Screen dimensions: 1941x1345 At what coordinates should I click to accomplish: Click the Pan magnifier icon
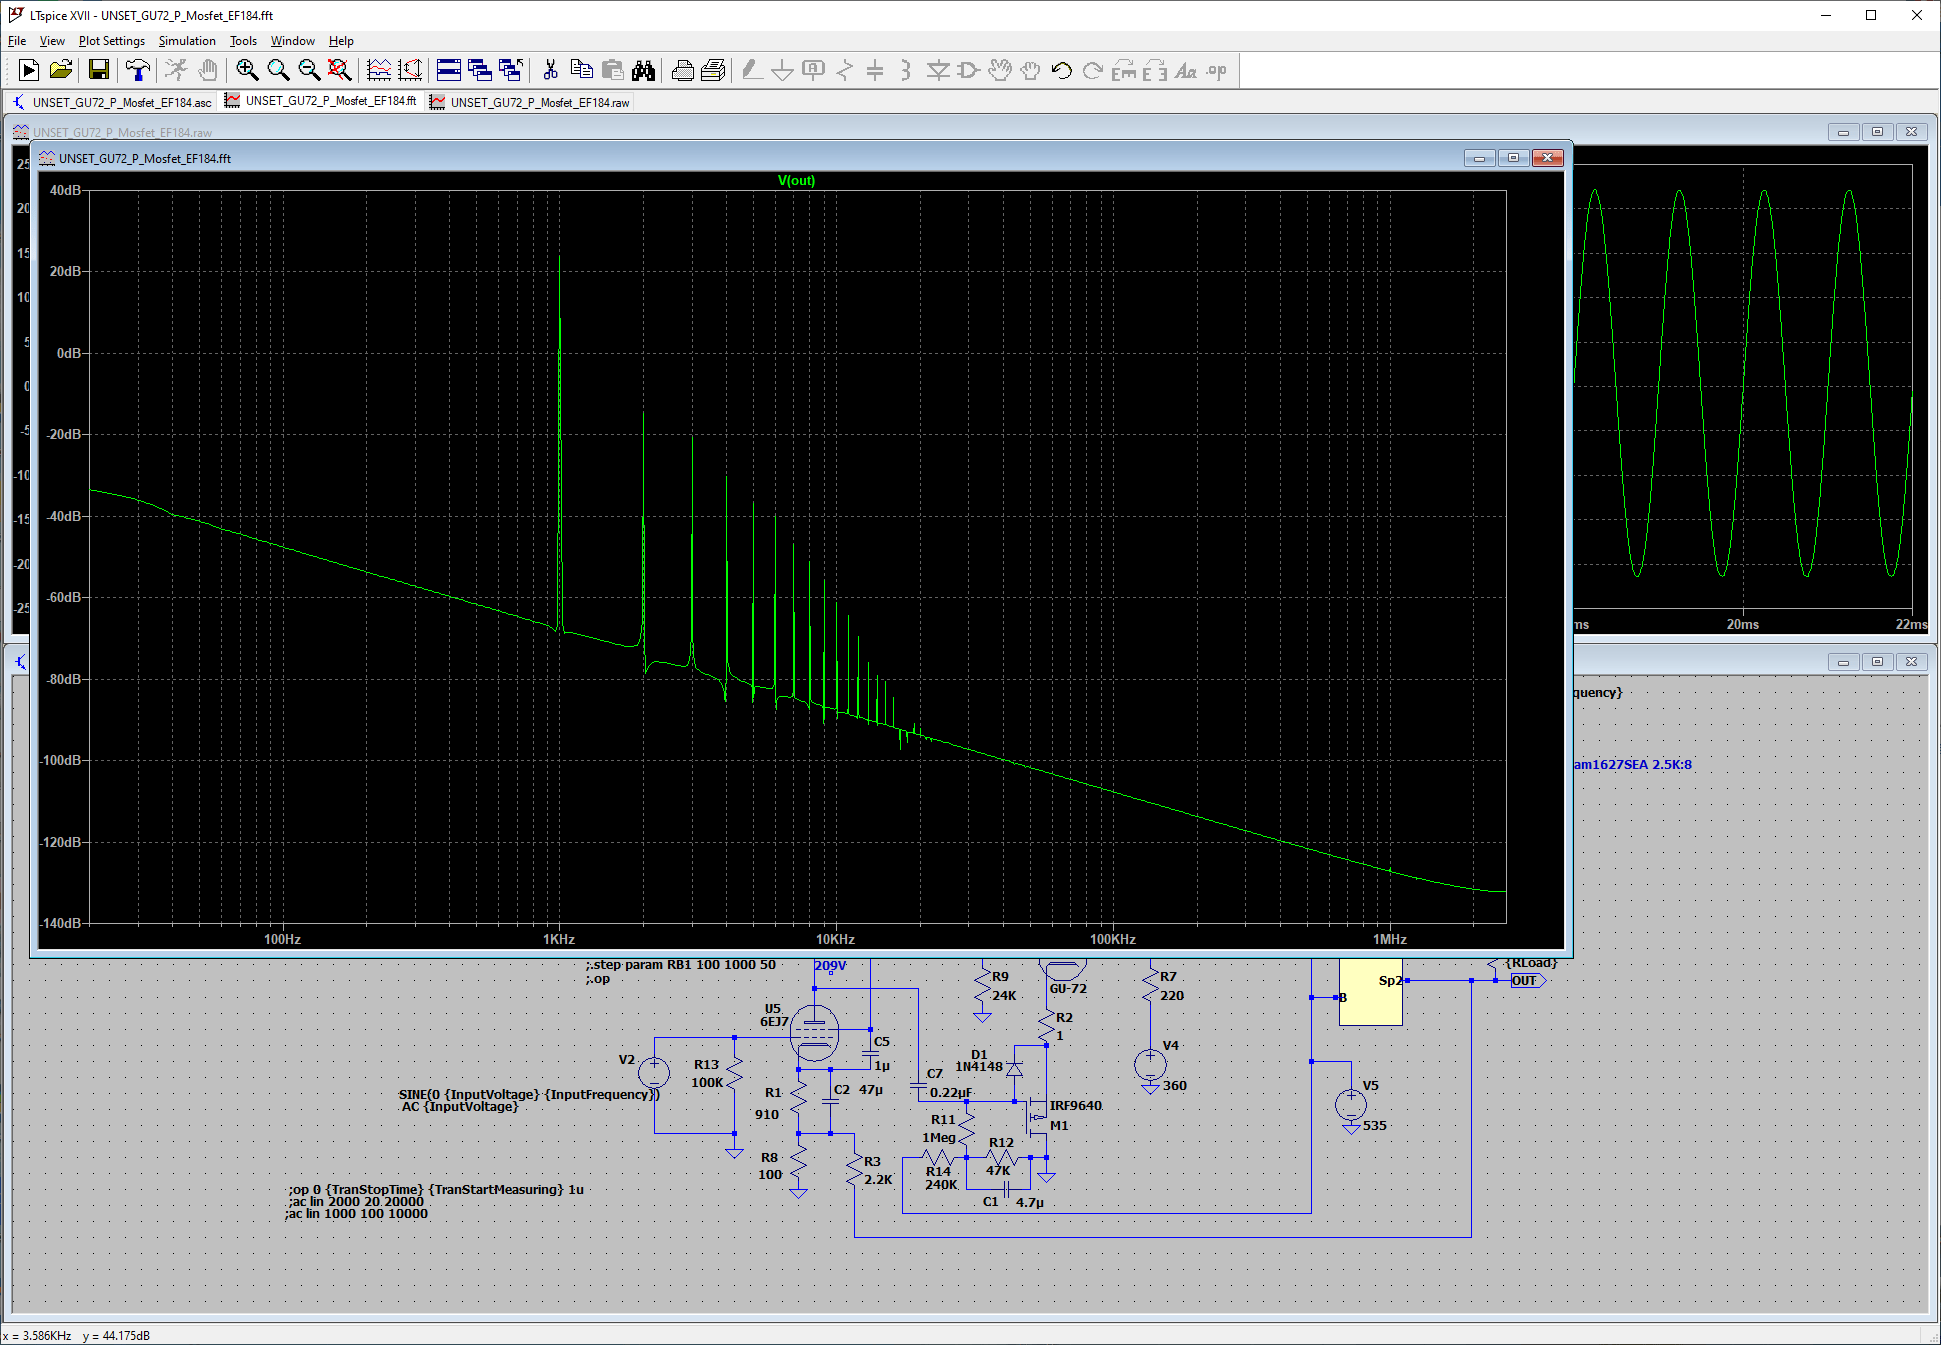(x=278, y=70)
